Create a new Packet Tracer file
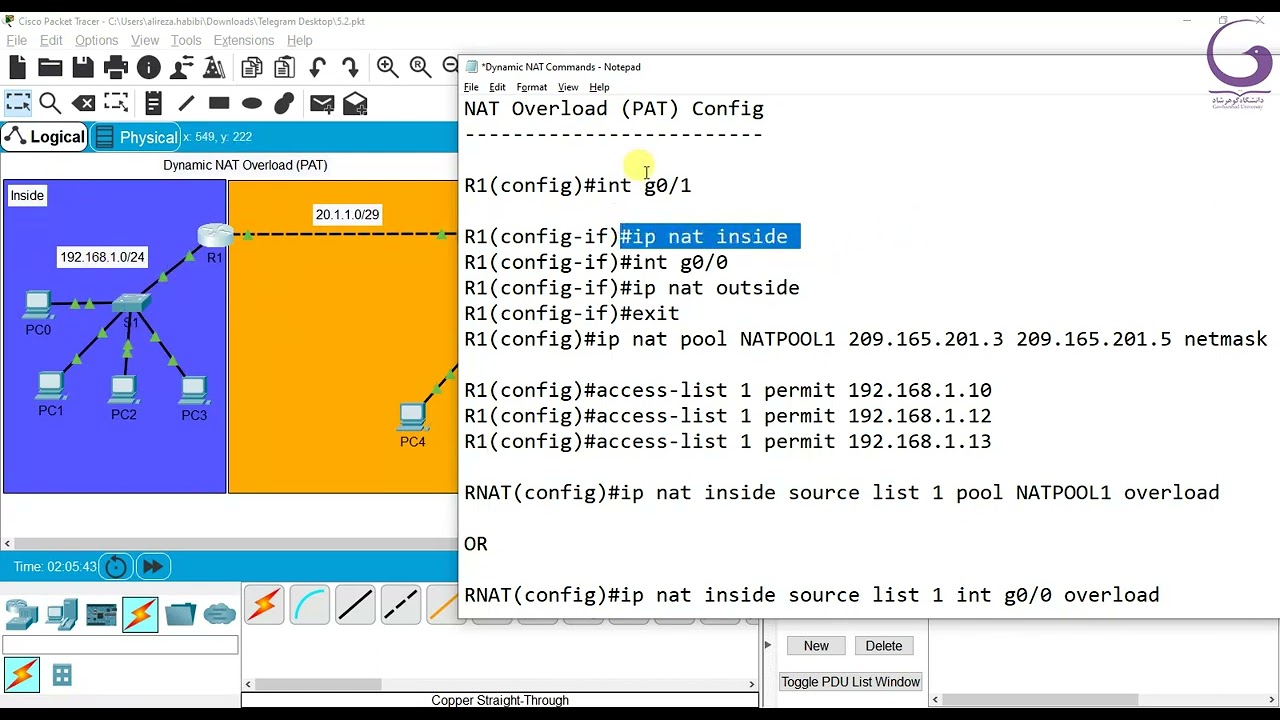This screenshot has height=720, width=1280. click(x=17, y=68)
